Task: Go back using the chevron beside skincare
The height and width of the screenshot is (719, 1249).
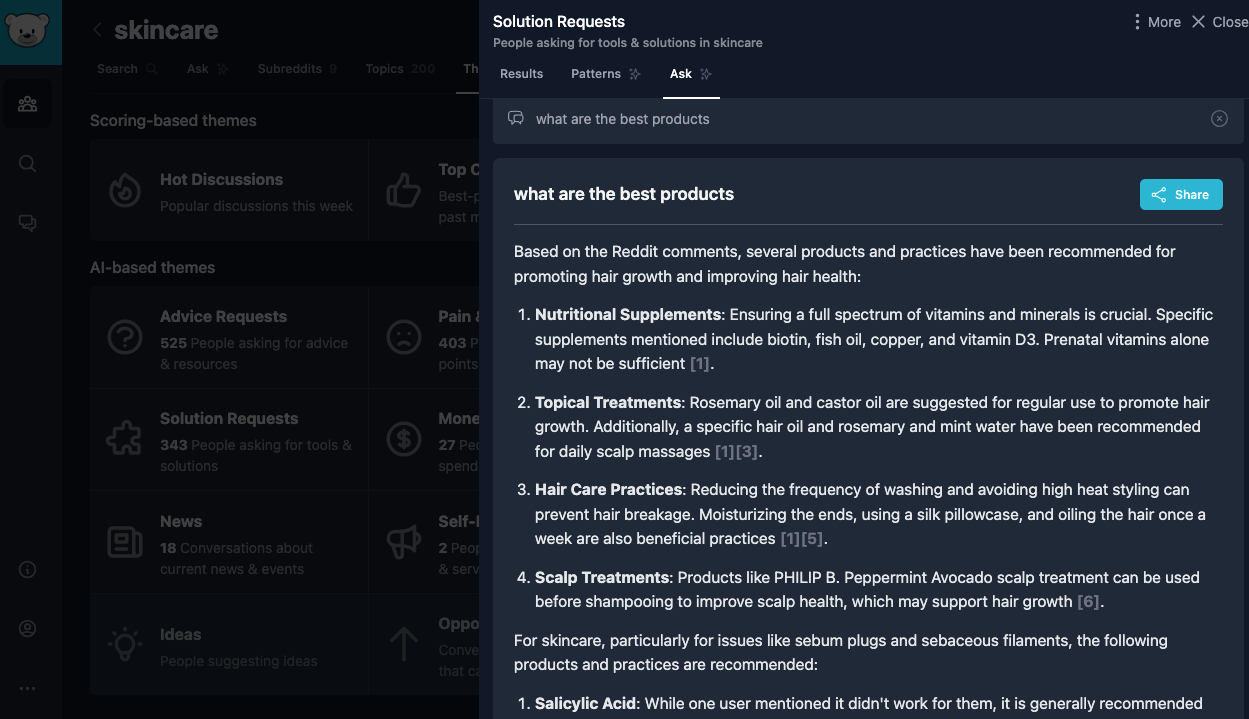Action: [97, 30]
